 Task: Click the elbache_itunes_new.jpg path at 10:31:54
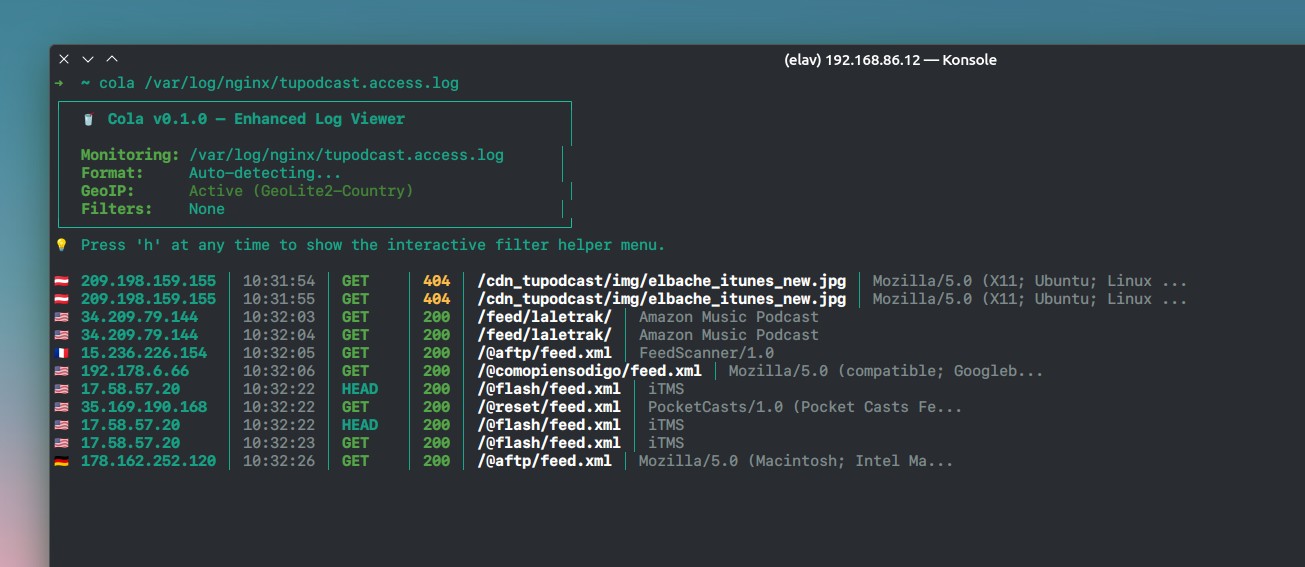pyautogui.click(x=662, y=281)
